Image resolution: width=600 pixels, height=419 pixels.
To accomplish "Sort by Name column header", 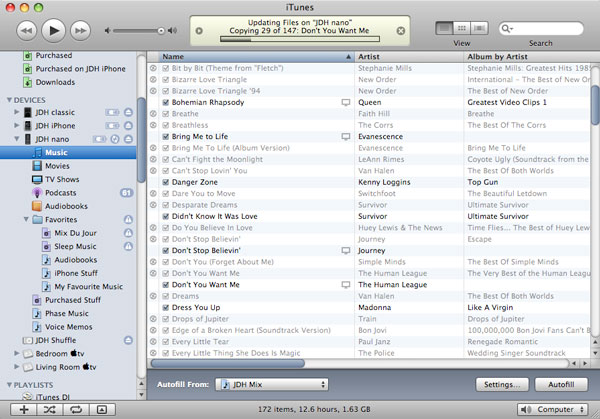I will point(256,57).
